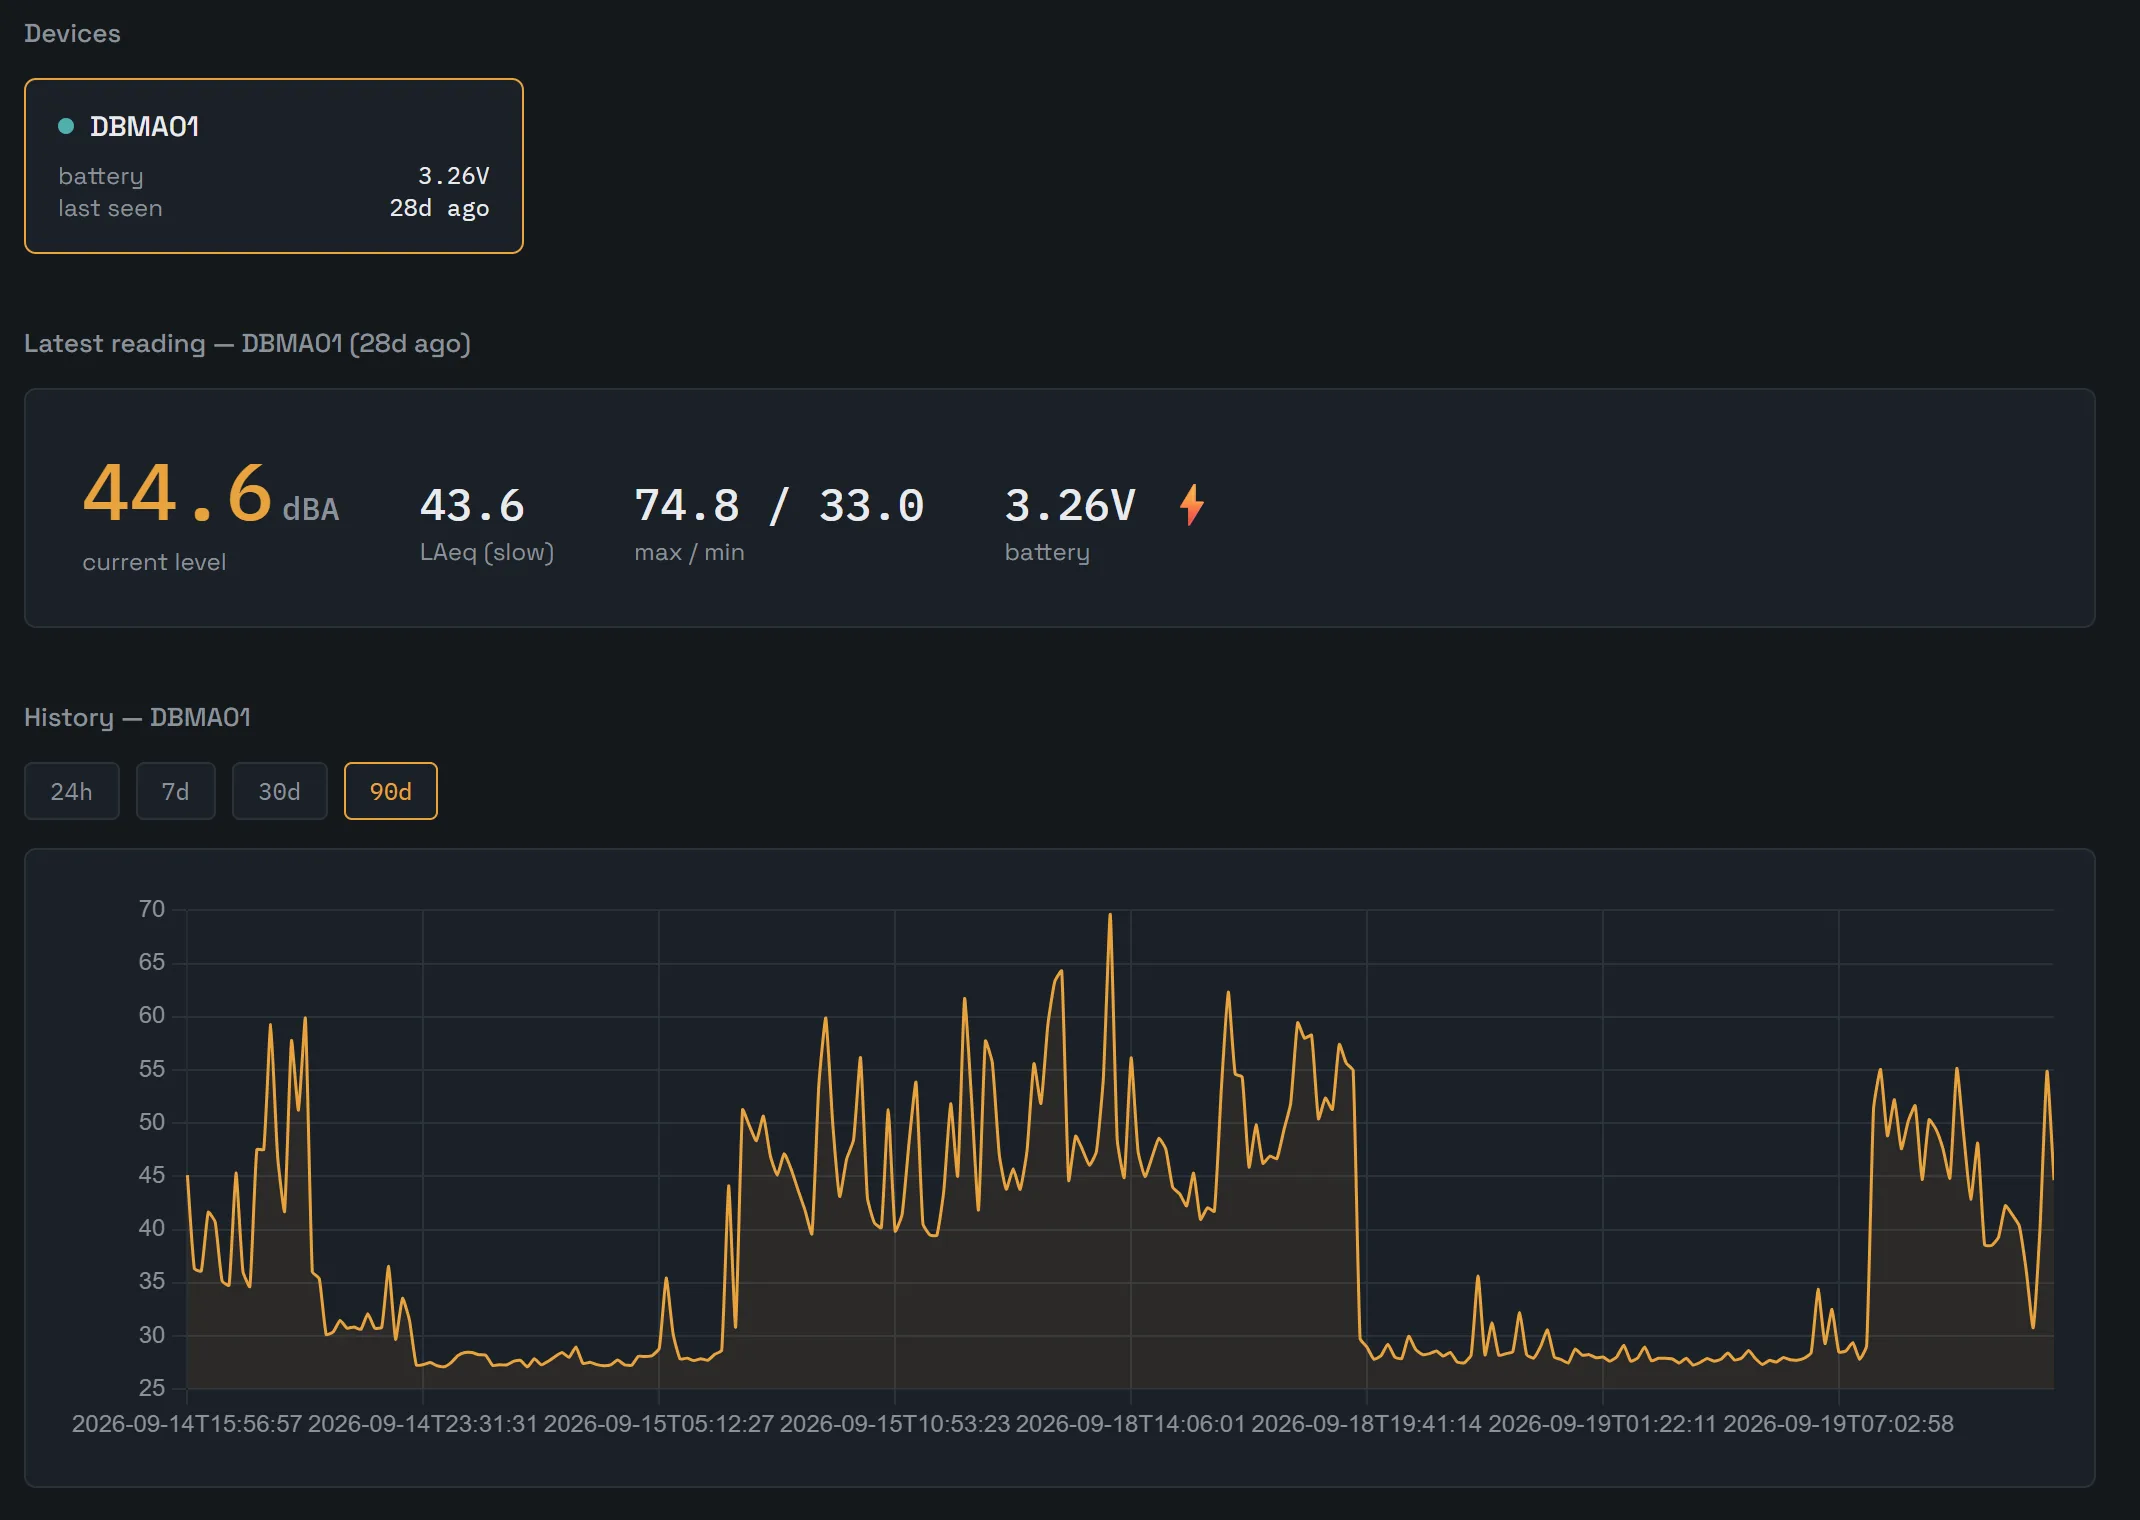Click the 2026-09-15T05:12:27 axis label
Image resolution: width=2140 pixels, height=1520 pixels.
coord(659,1424)
